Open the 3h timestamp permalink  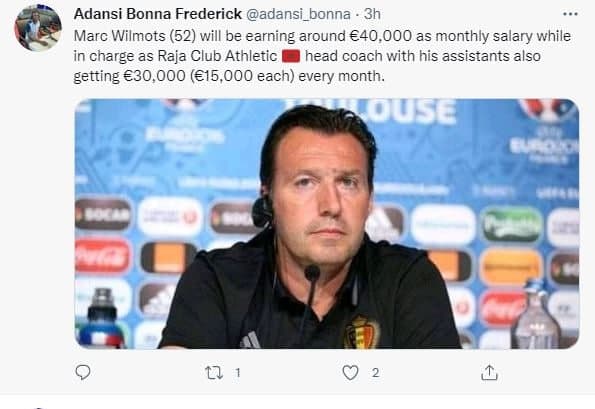[372, 14]
